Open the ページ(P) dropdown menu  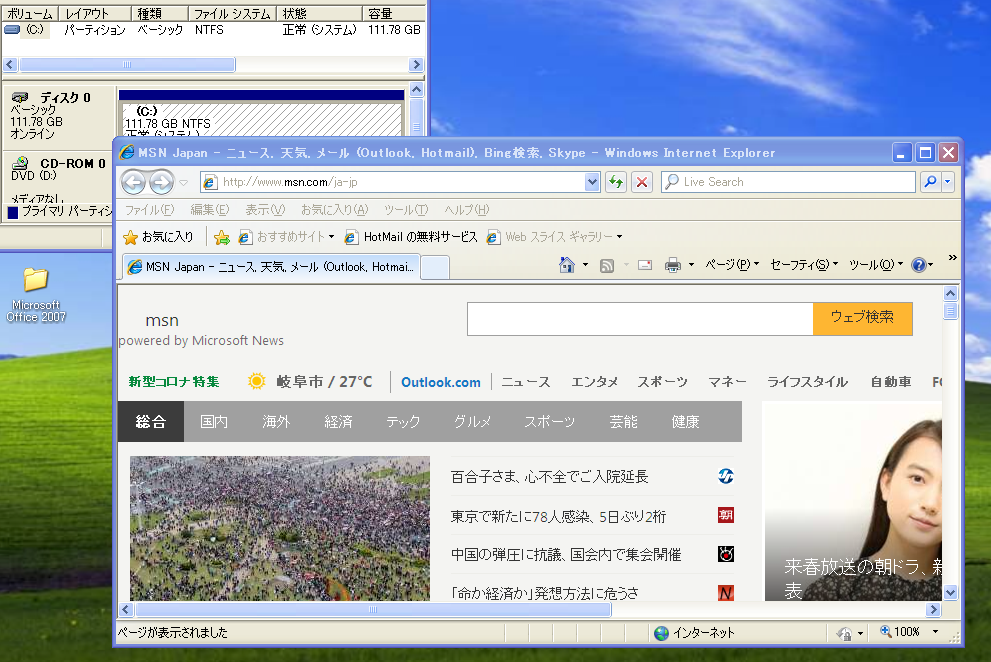tap(732, 265)
